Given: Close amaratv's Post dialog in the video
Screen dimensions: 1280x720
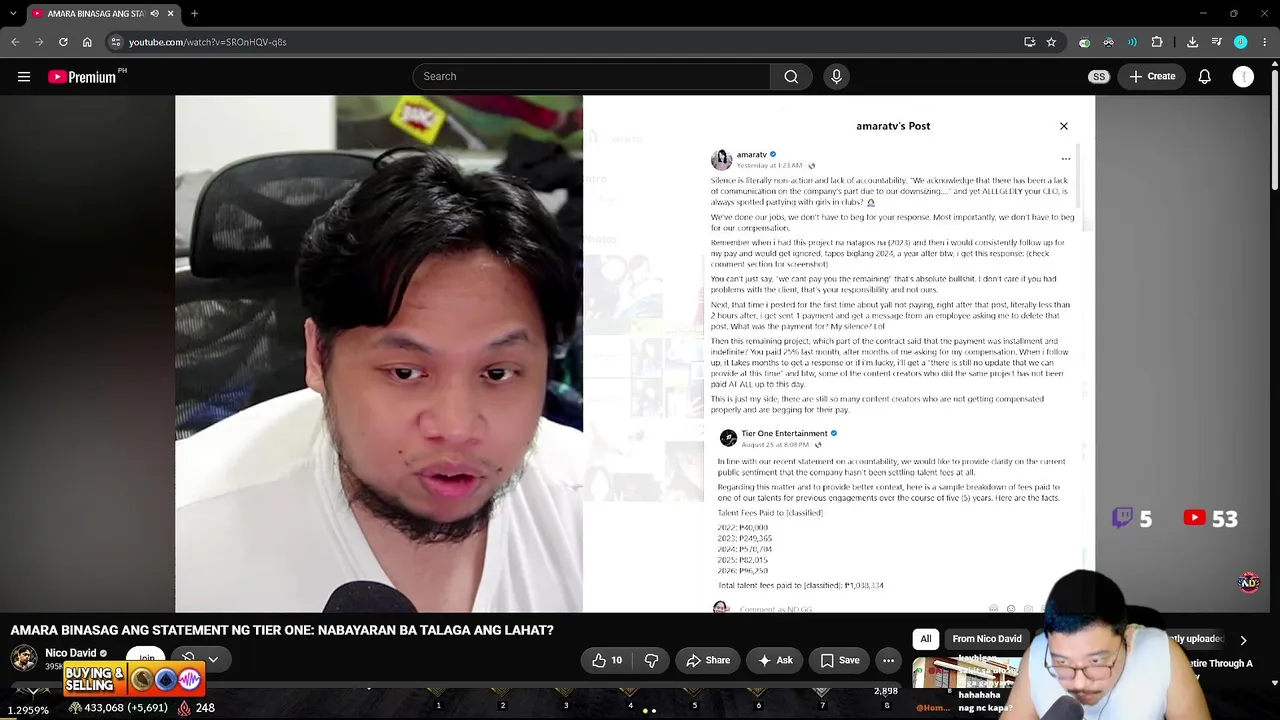Looking at the screenshot, I should click(x=1064, y=126).
